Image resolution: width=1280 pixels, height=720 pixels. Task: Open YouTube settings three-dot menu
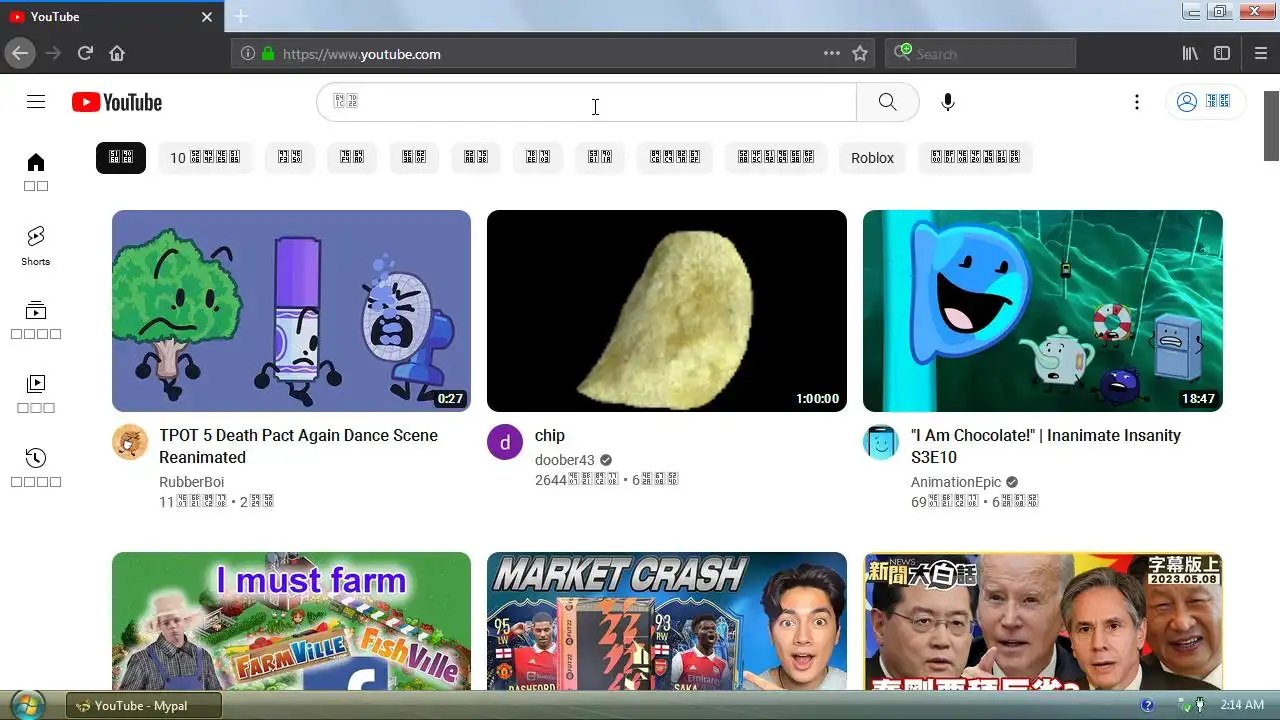(1136, 102)
